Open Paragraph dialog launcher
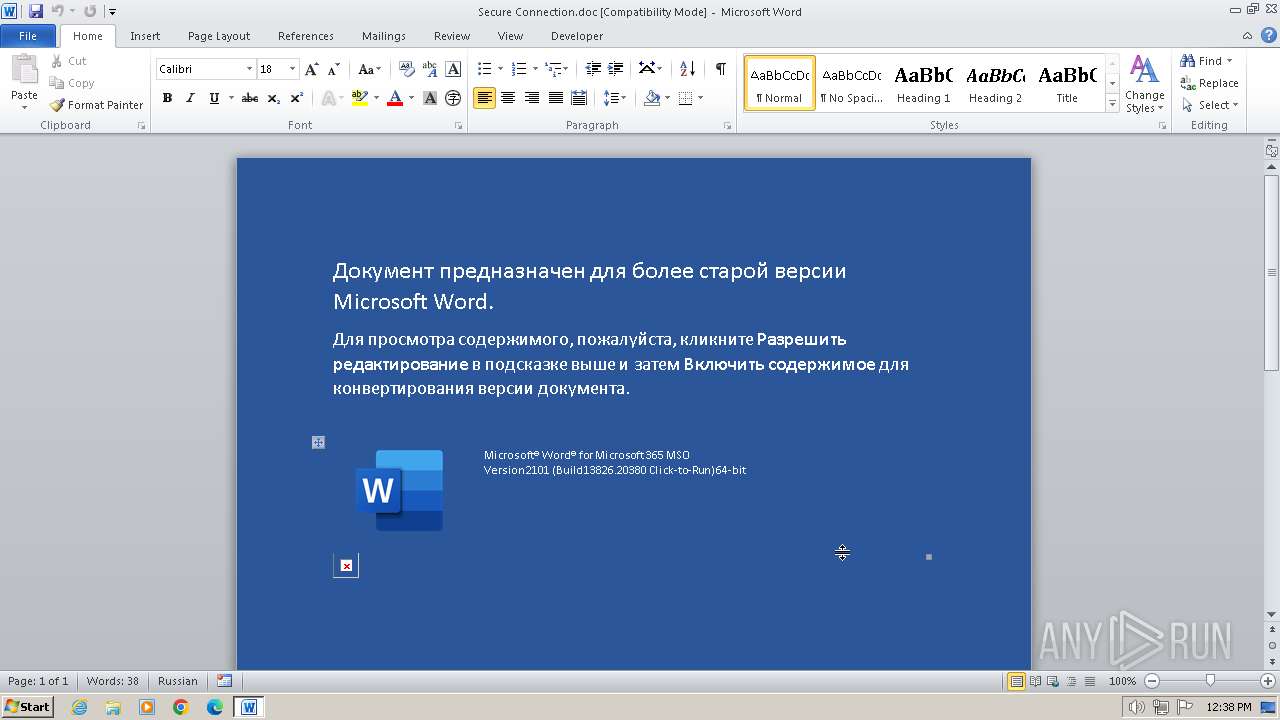Screen dimensions: 1280x720 [730, 126]
